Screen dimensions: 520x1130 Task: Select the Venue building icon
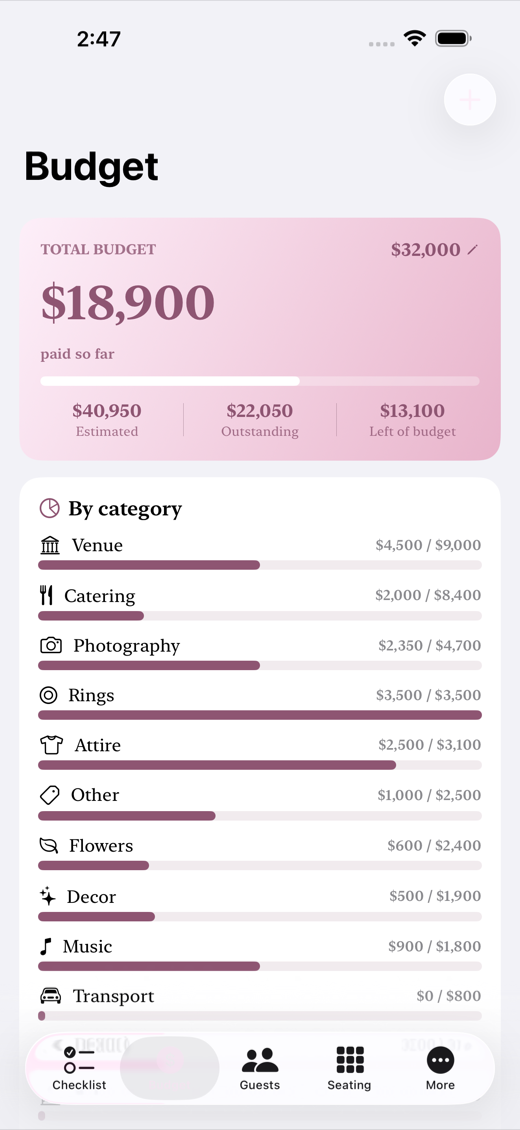pos(50,545)
